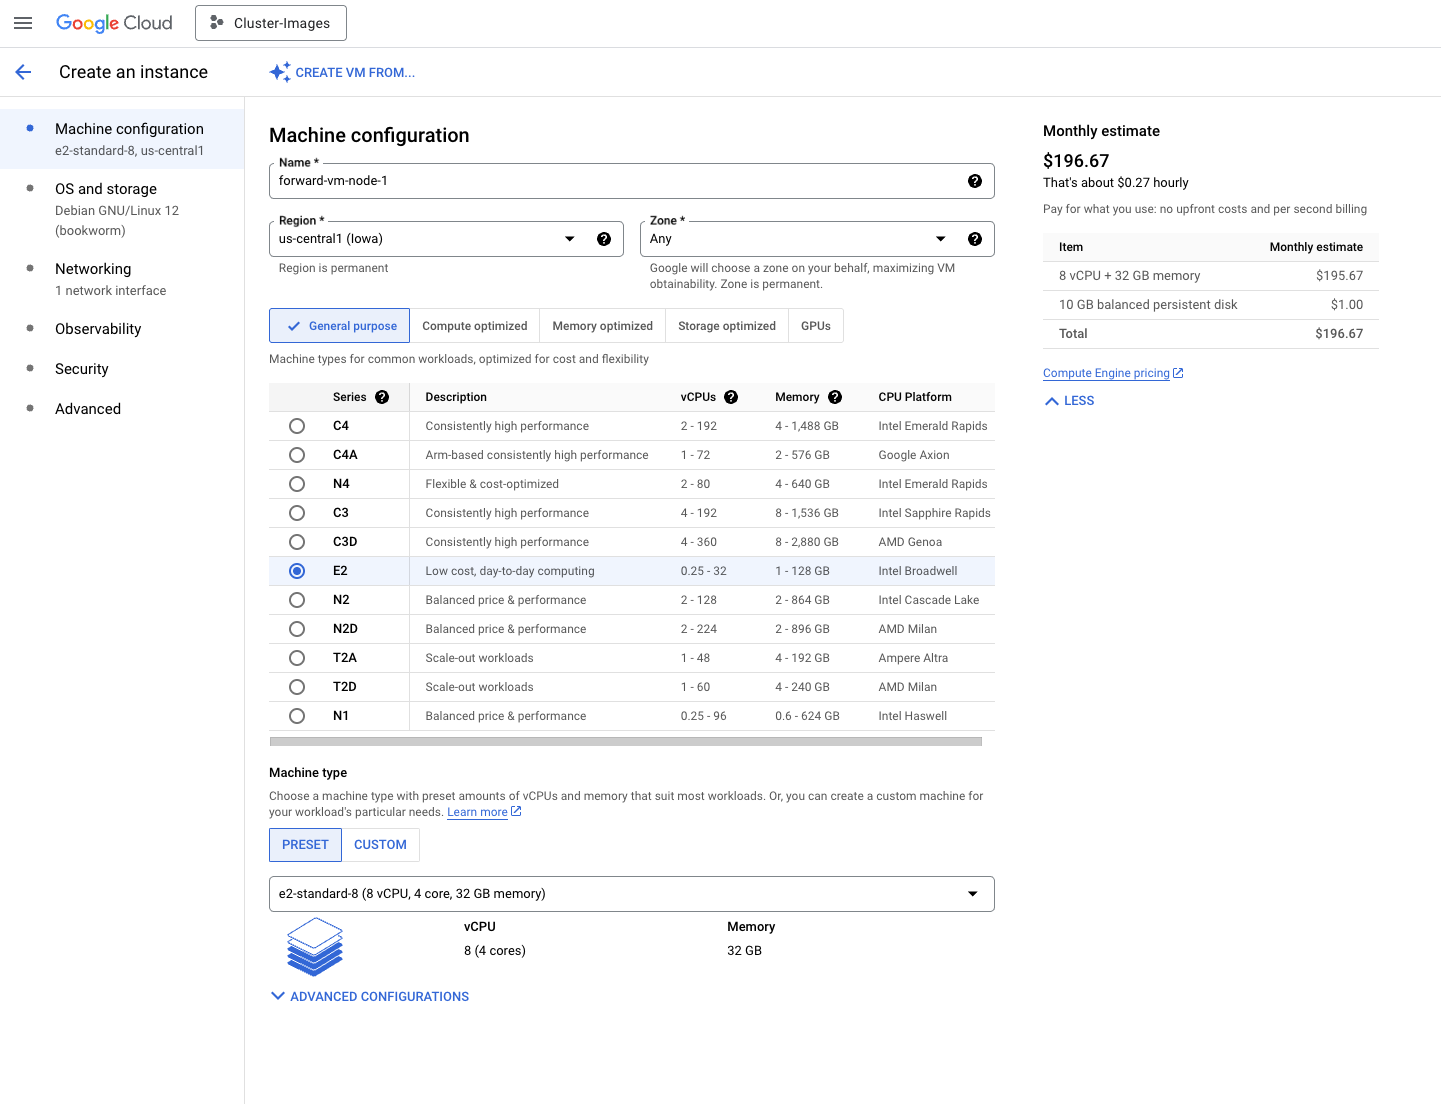
Task: Select the C4 series radio button
Action: coord(297,426)
